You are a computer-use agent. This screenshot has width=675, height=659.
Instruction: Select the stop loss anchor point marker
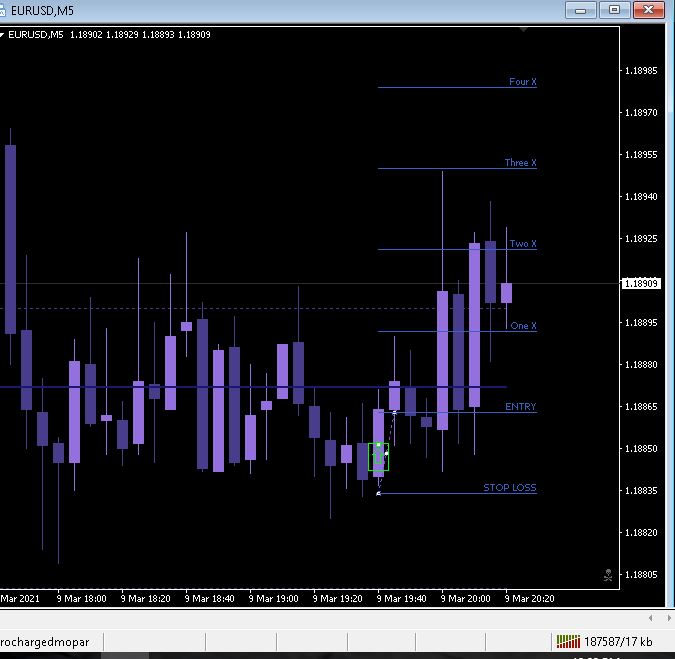tap(378, 493)
